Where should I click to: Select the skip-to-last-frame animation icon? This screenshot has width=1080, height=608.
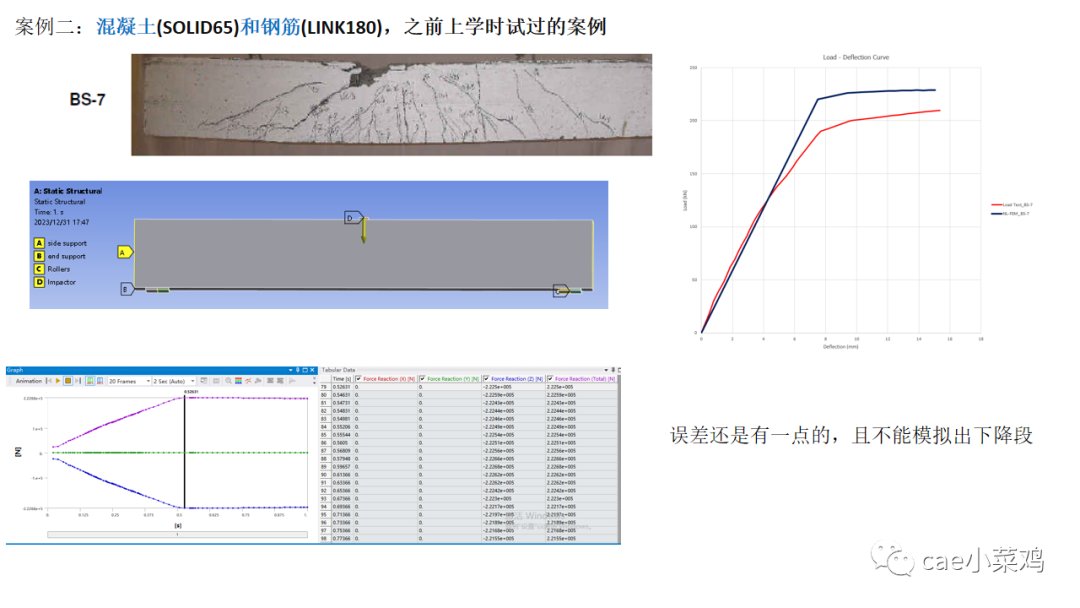[77, 380]
